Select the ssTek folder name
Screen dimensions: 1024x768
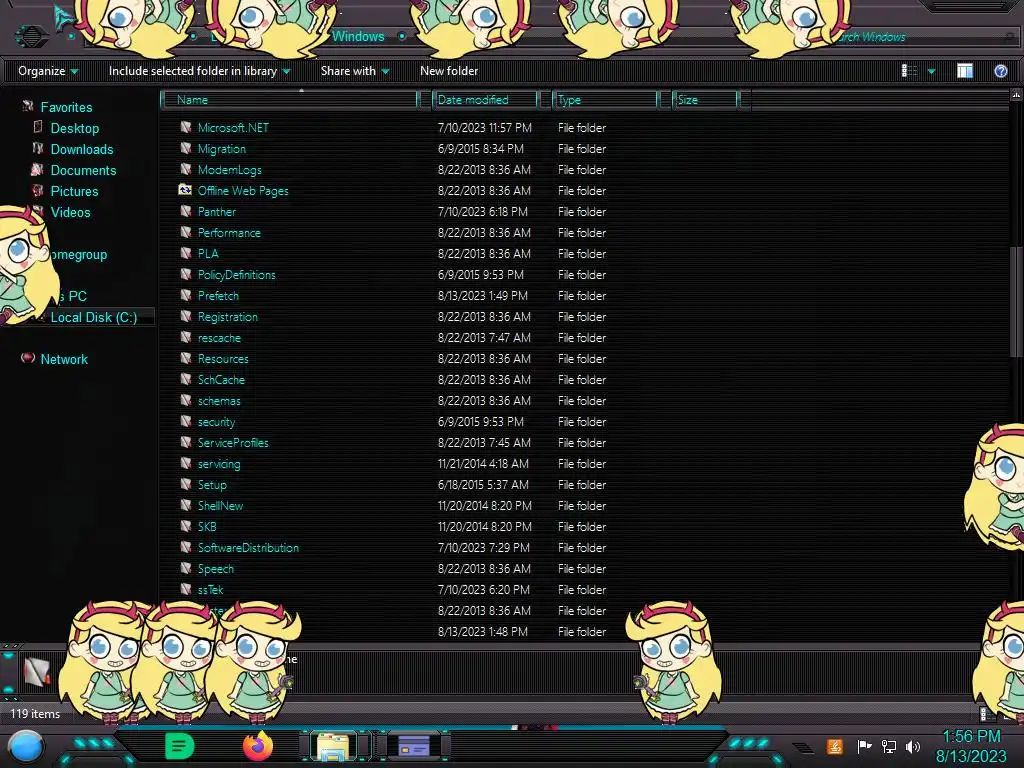[x=210, y=590]
